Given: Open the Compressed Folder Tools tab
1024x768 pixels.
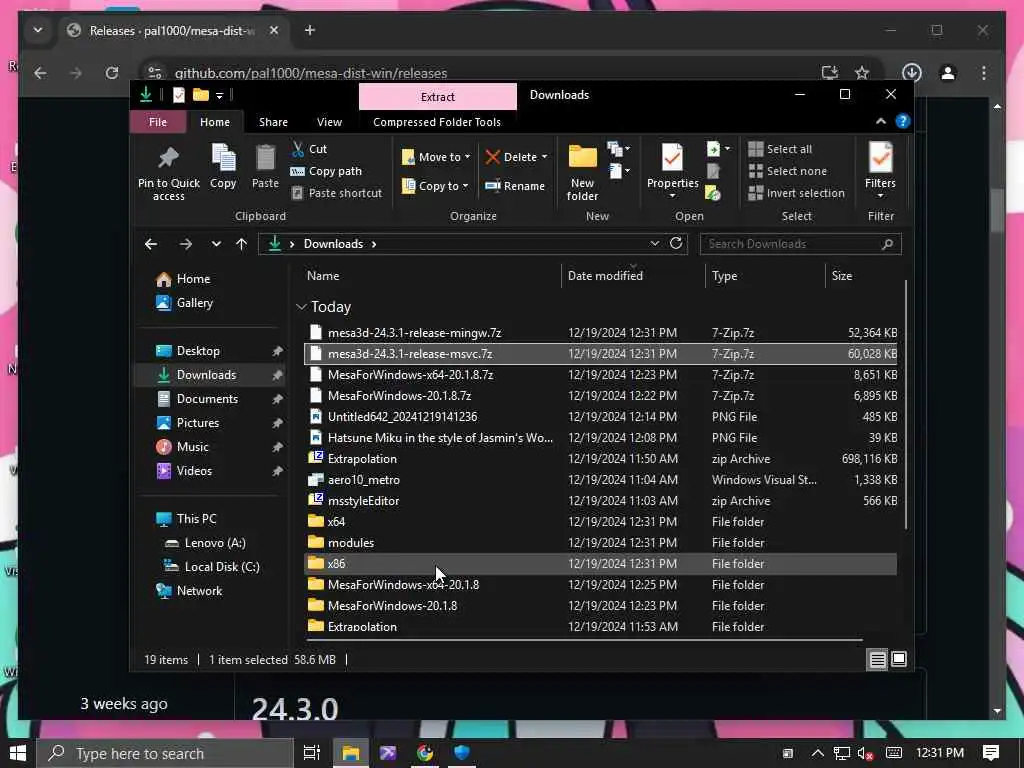Looking at the screenshot, I should pyautogui.click(x=437, y=122).
